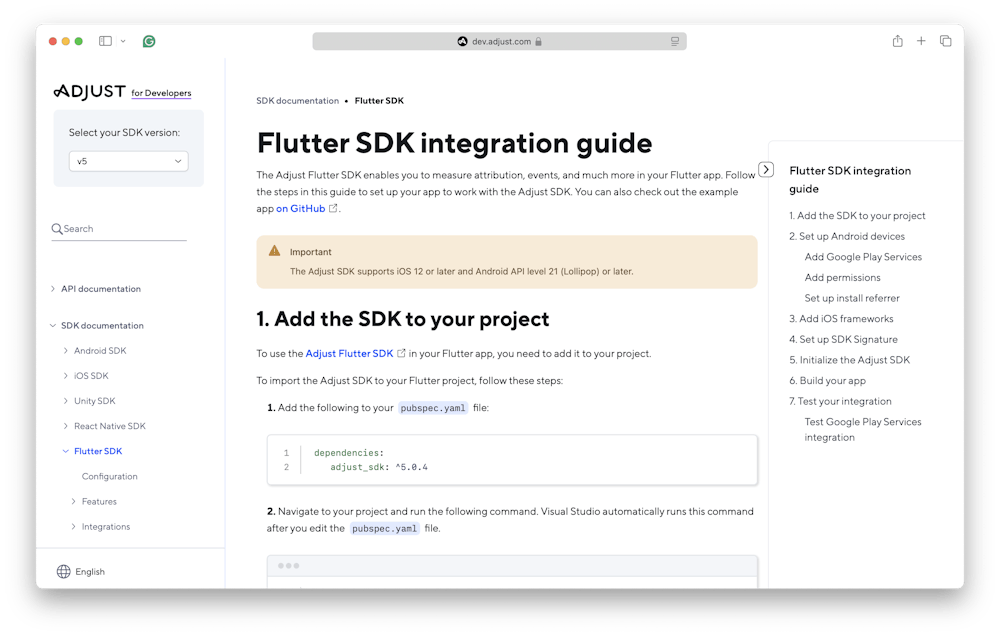Image resolution: width=1000 pixels, height=636 pixels.
Task: Open React Native SDK in sidebar
Action: click(x=110, y=426)
